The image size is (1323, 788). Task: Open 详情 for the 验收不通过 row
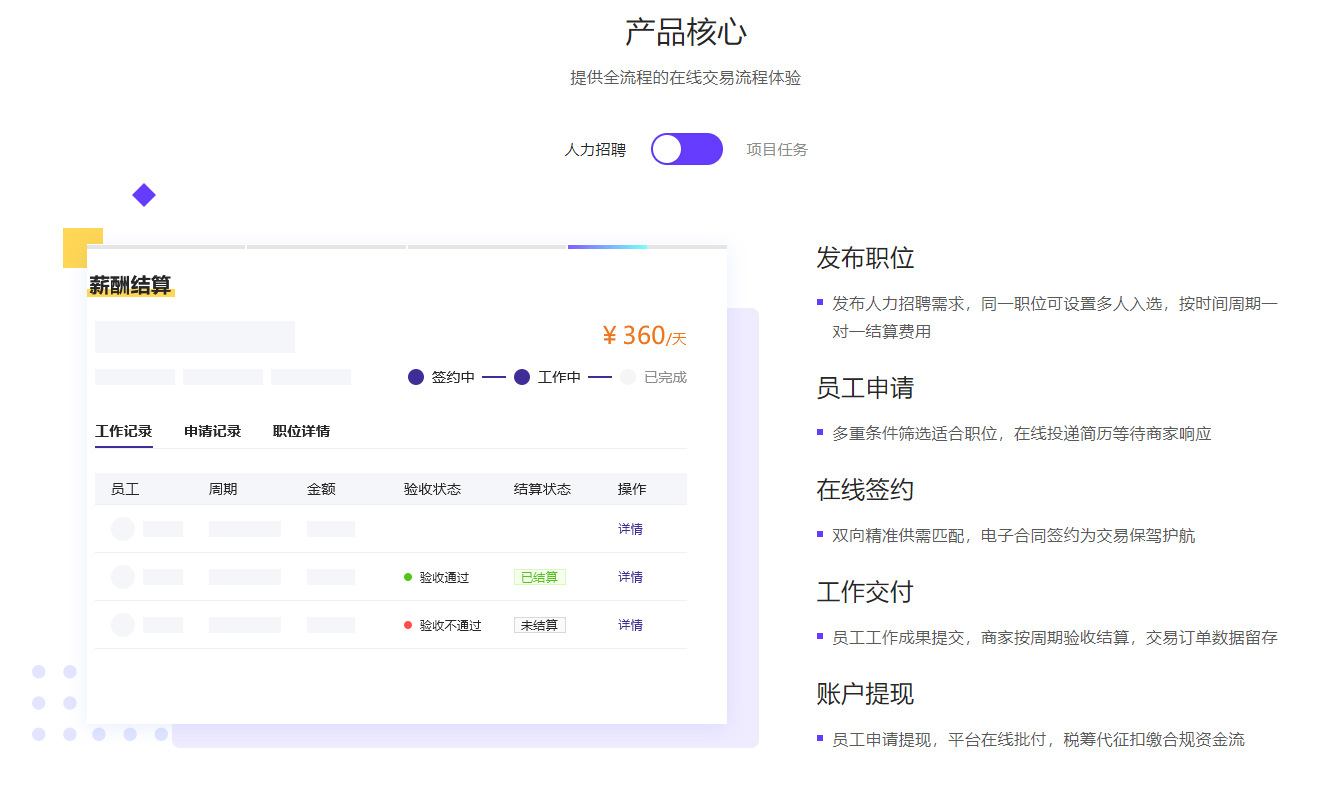point(630,625)
